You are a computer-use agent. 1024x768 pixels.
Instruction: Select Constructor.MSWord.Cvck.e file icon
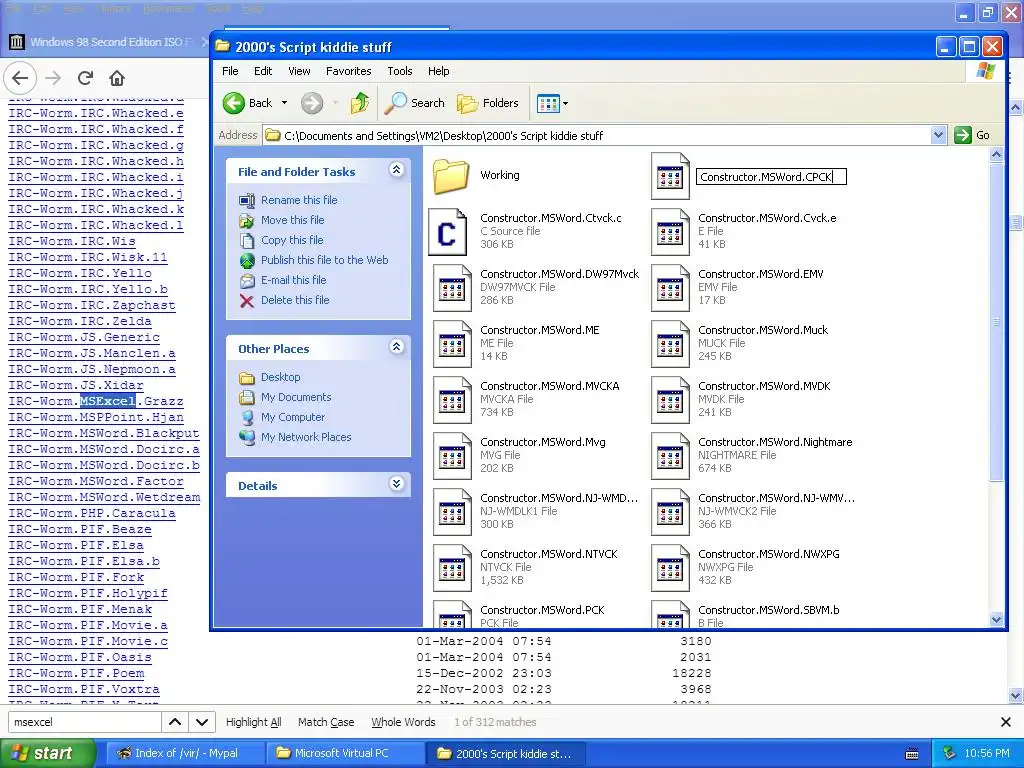click(x=670, y=232)
